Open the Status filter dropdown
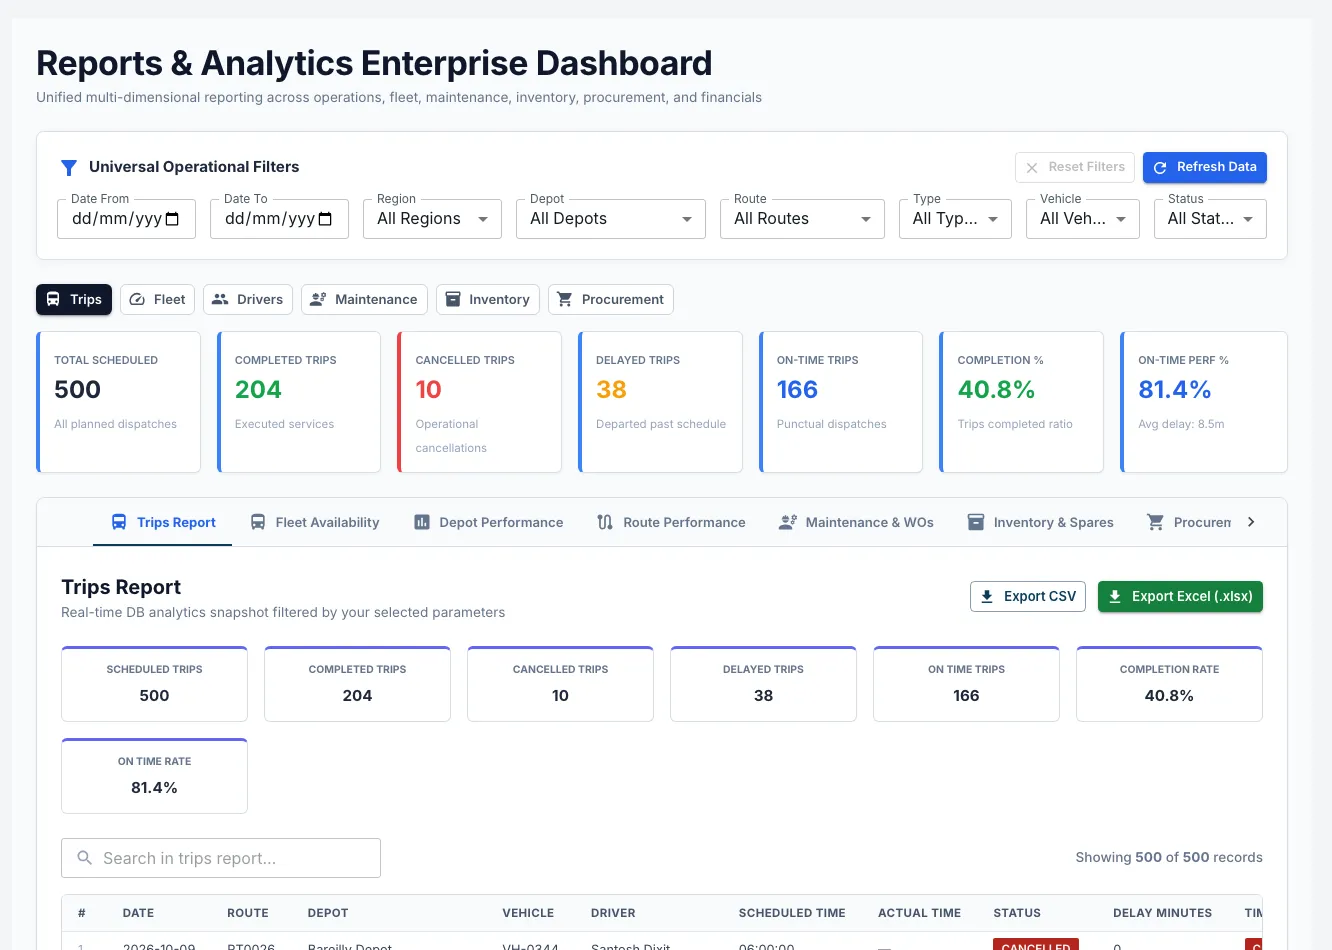1332x950 pixels. [x=1210, y=219]
